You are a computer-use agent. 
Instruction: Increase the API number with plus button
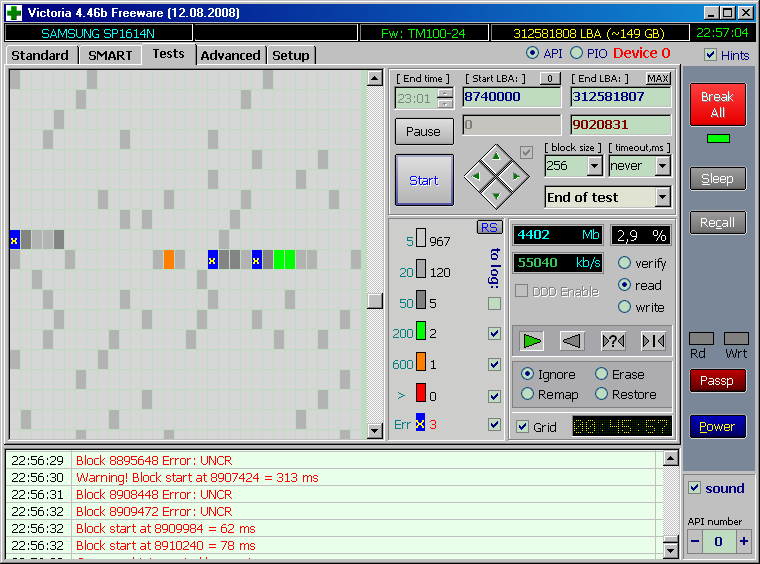[x=744, y=541]
